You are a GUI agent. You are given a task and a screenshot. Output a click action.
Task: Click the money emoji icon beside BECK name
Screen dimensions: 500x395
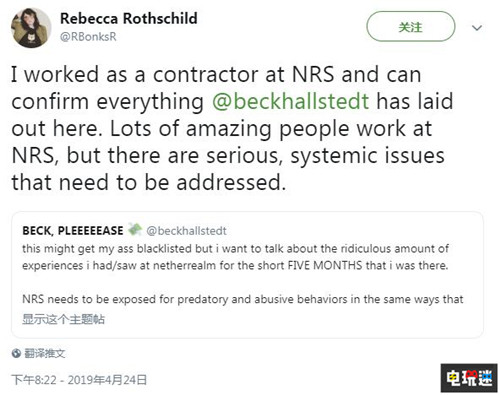pos(135,229)
